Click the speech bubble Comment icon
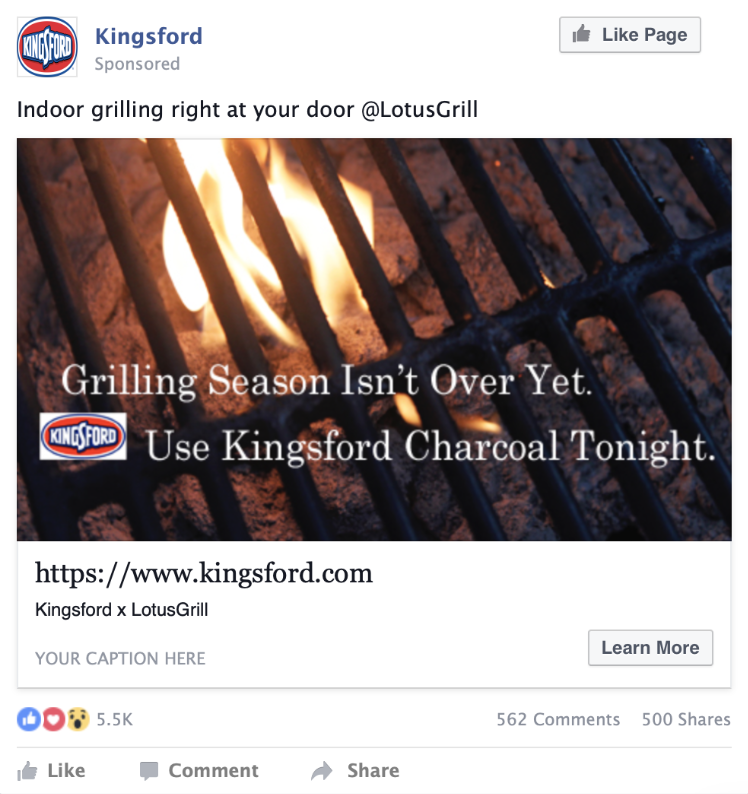 (x=149, y=771)
